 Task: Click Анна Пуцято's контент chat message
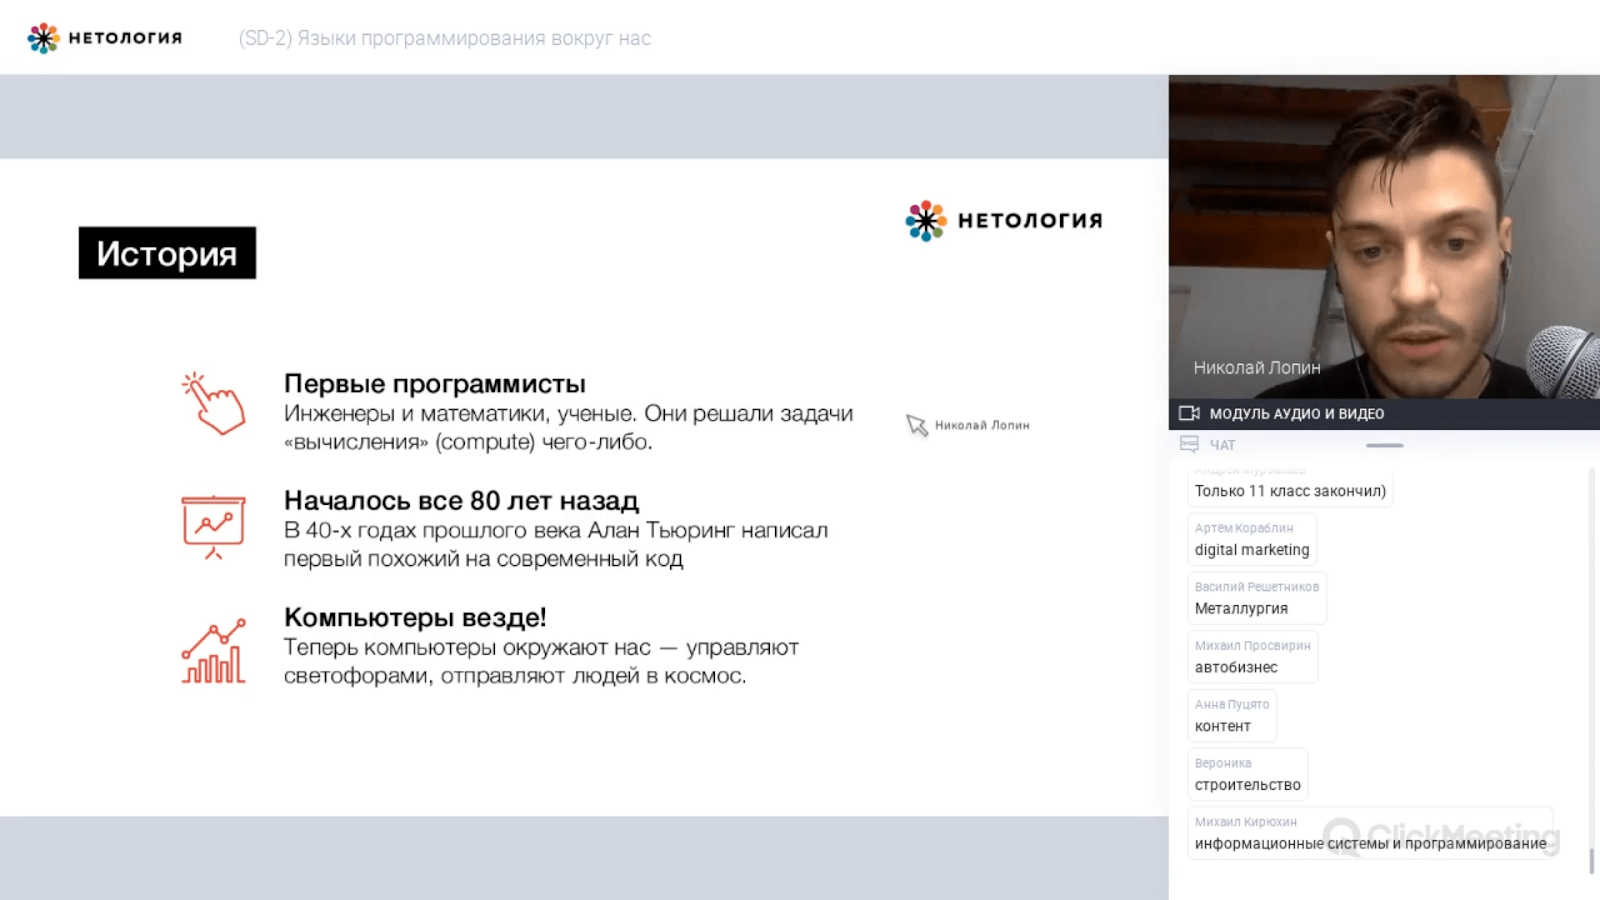click(x=1233, y=715)
